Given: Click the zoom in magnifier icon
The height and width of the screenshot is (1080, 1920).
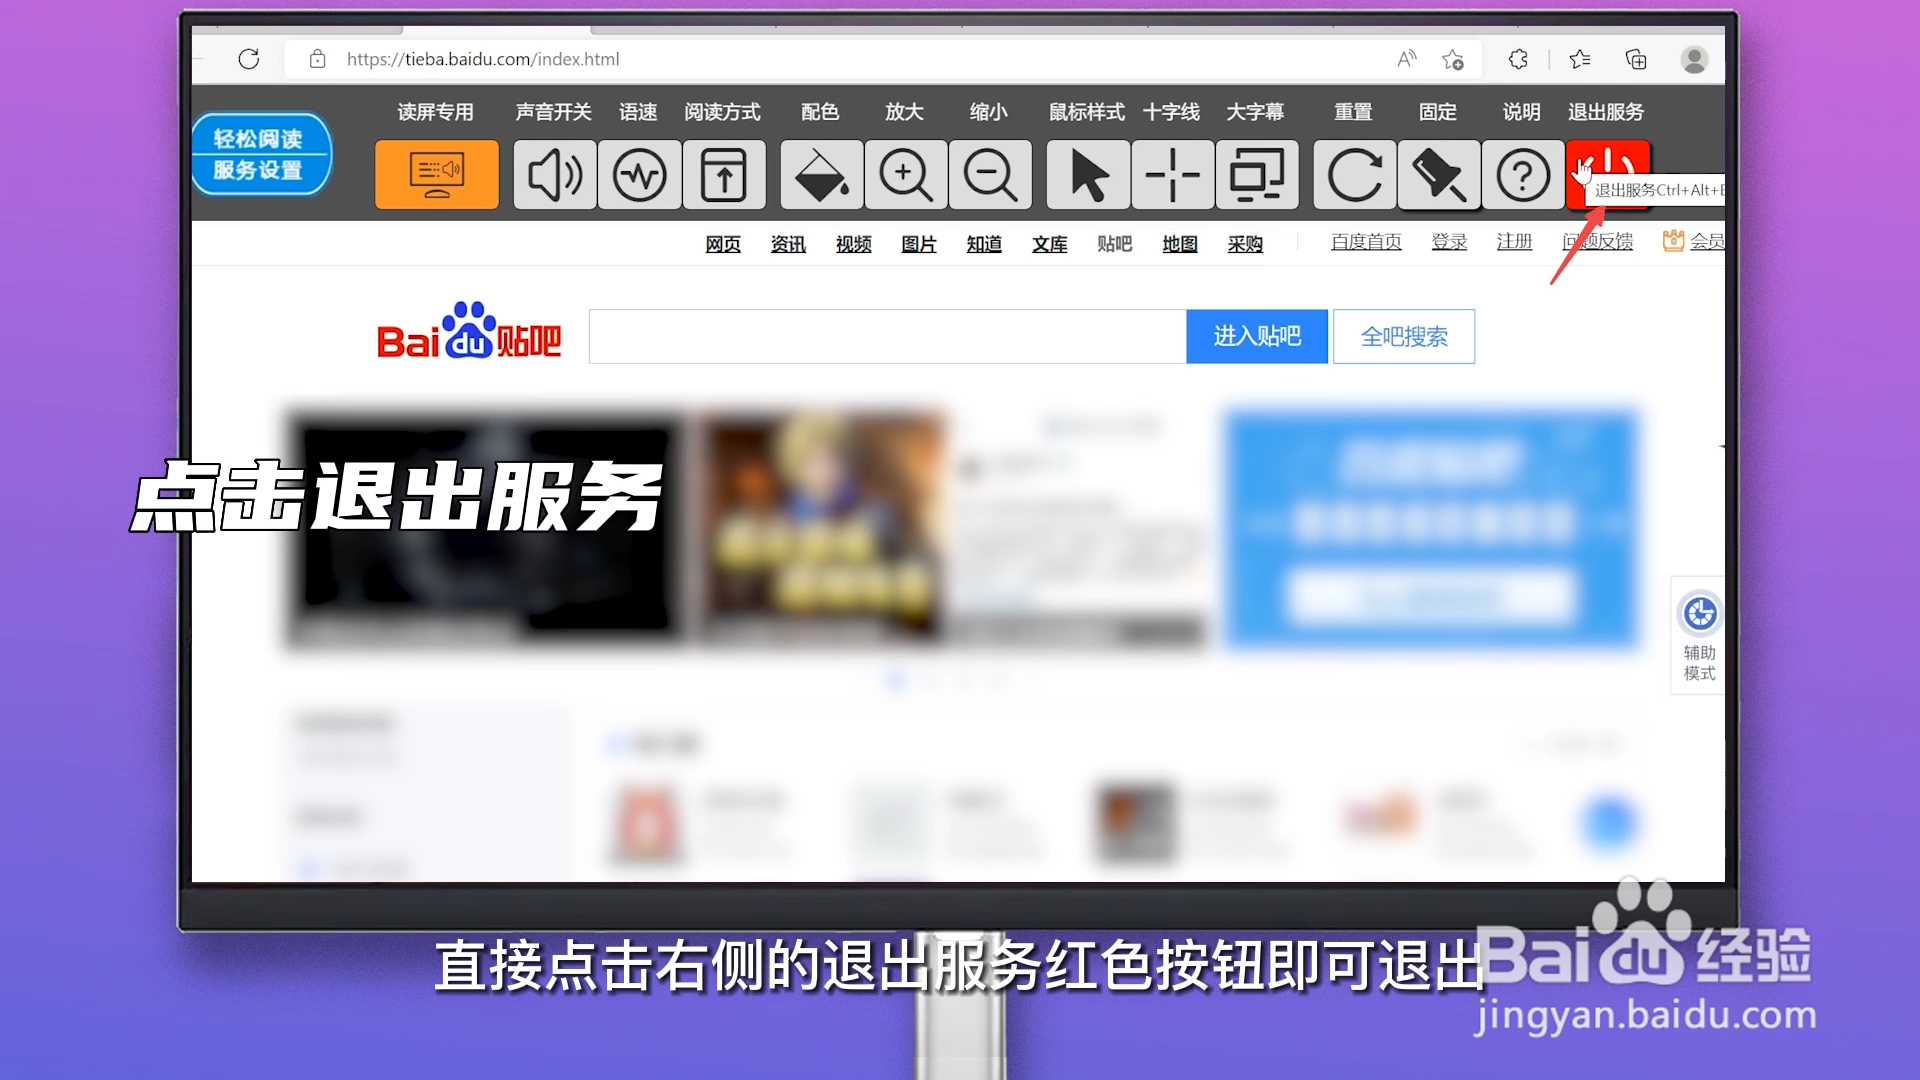Looking at the screenshot, I should (x=906, y=175).
